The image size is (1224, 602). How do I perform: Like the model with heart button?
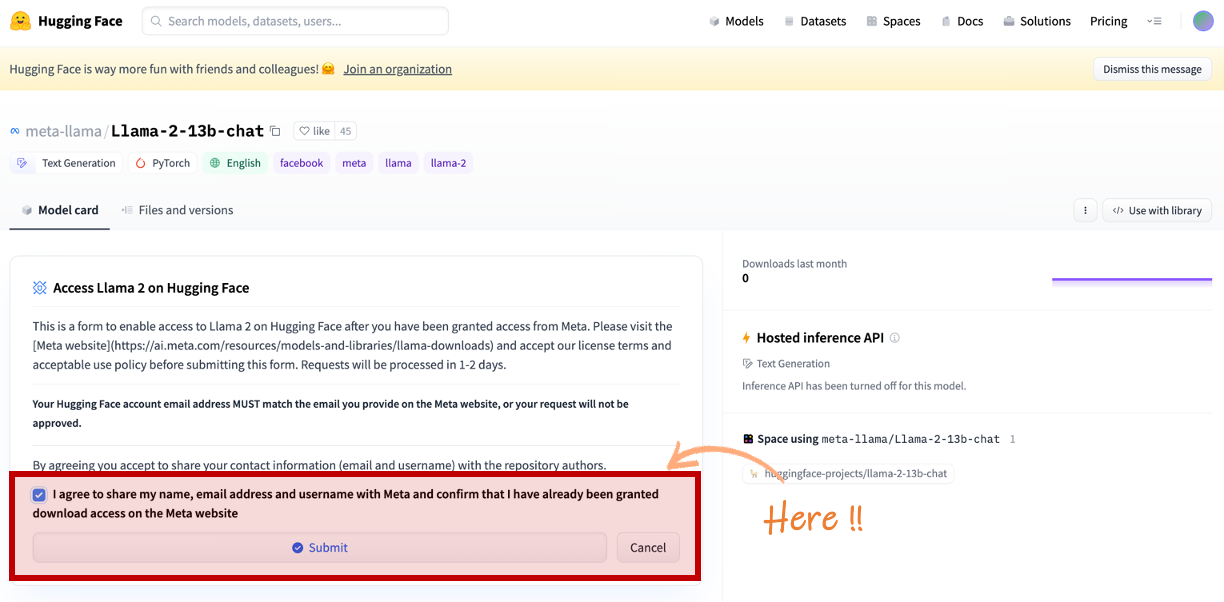point(314,131)
